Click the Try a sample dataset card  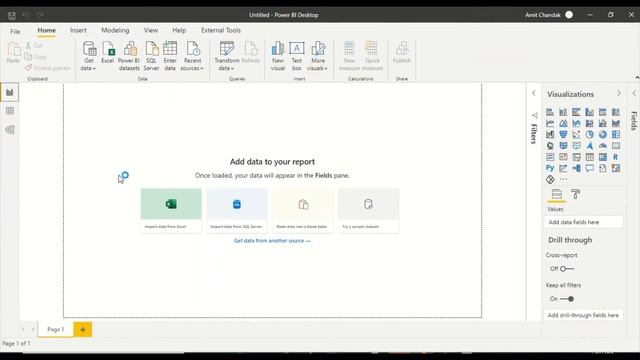[369, 211]
